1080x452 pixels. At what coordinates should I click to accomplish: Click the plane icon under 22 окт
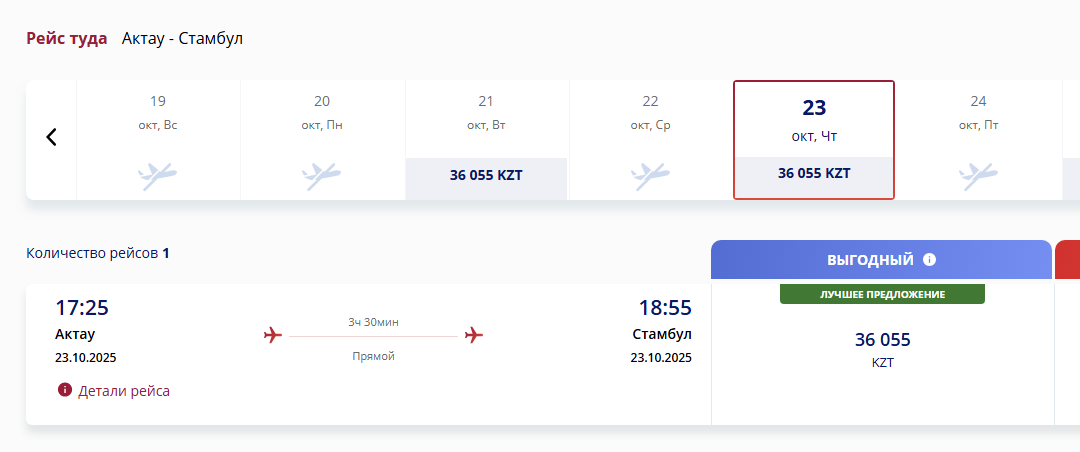(650, 176)
